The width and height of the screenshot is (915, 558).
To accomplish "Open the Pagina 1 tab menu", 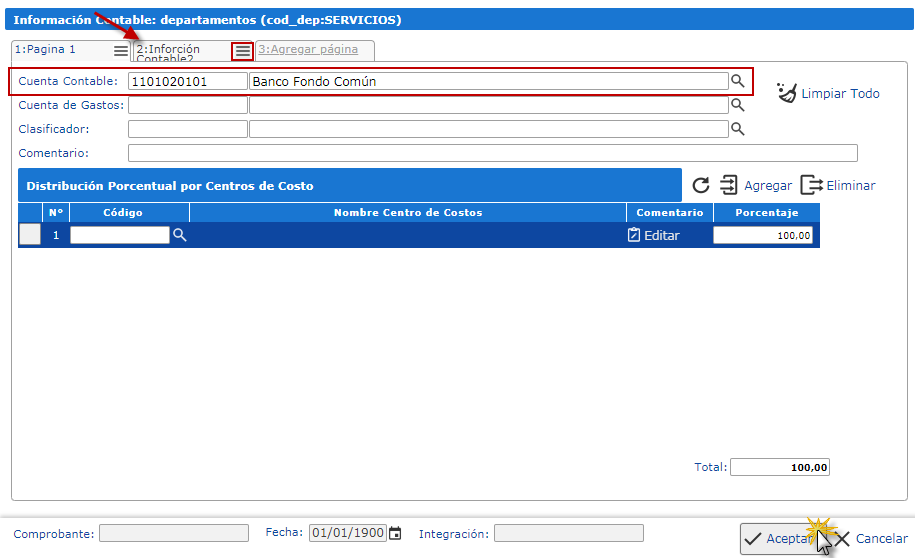I will (120, 50).
